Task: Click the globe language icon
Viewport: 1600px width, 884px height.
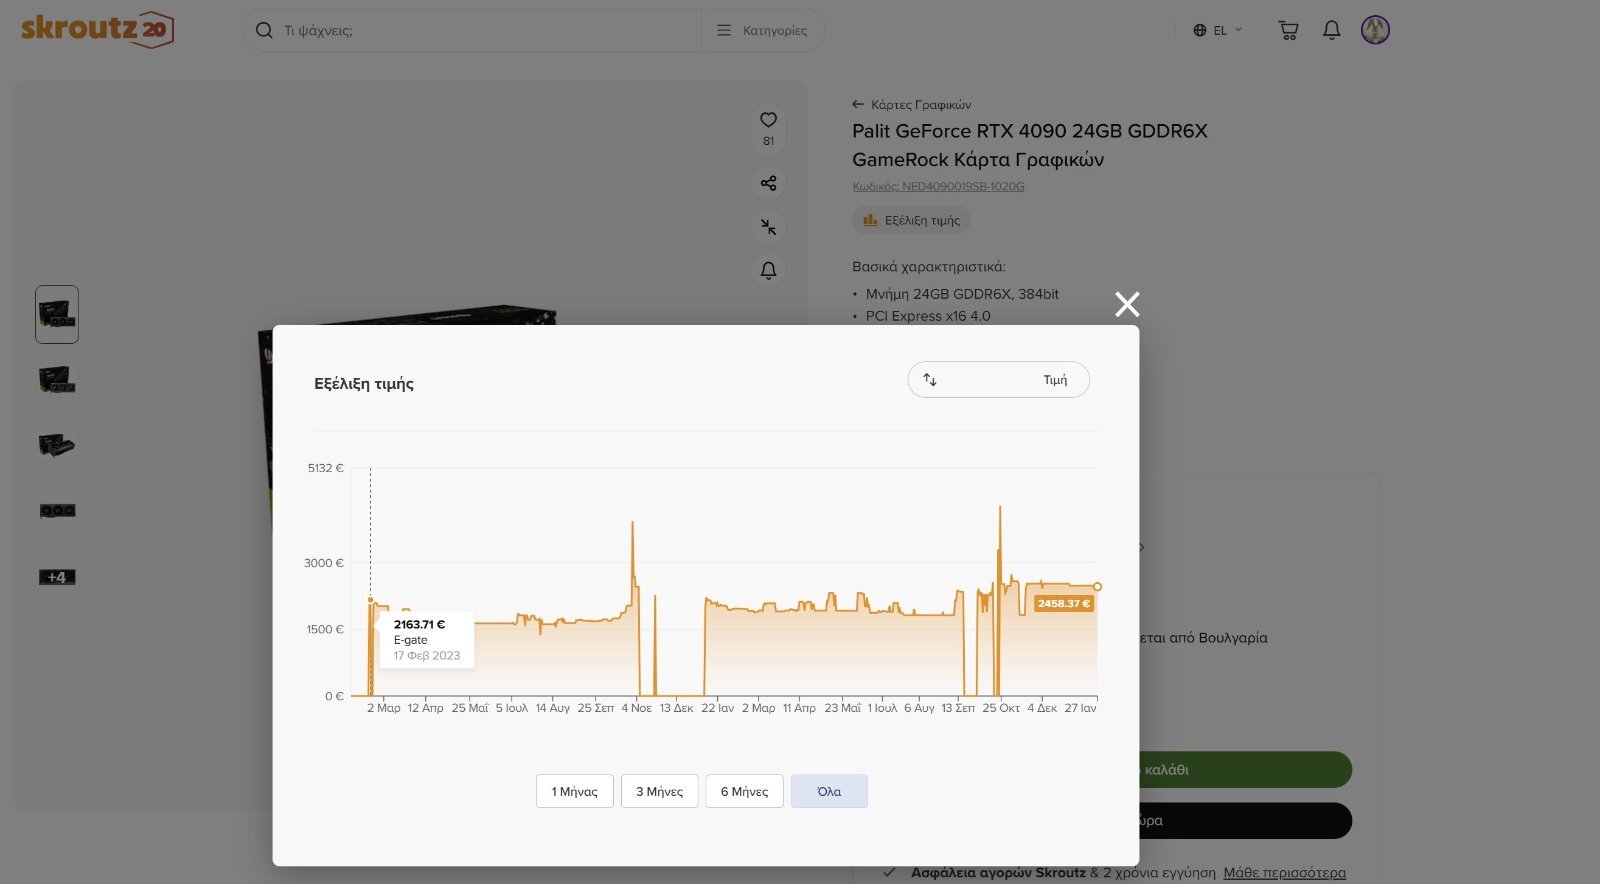Action: coord(1200,30)
